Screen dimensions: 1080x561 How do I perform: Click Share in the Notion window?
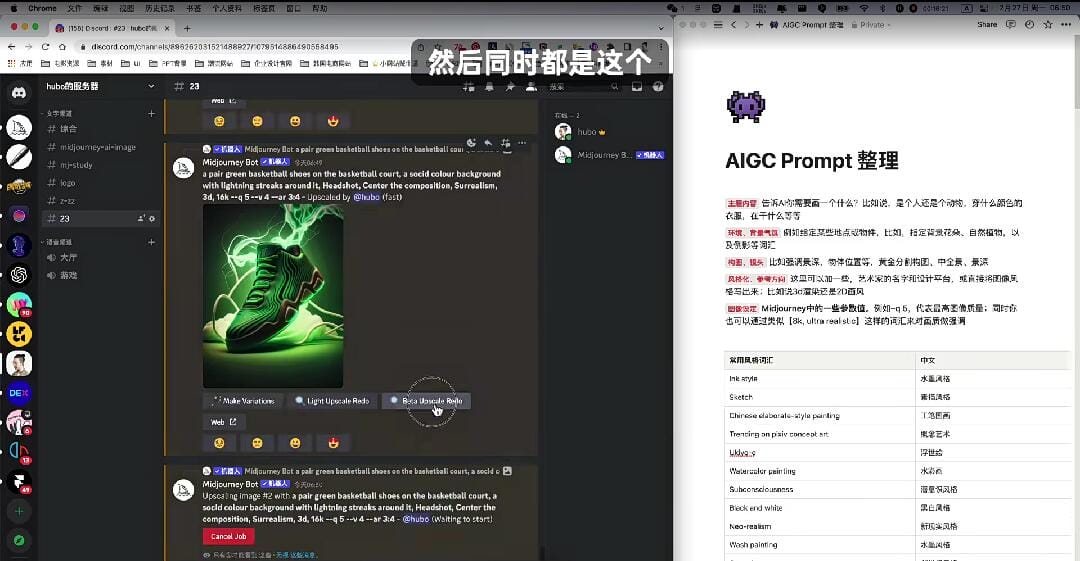987,25
